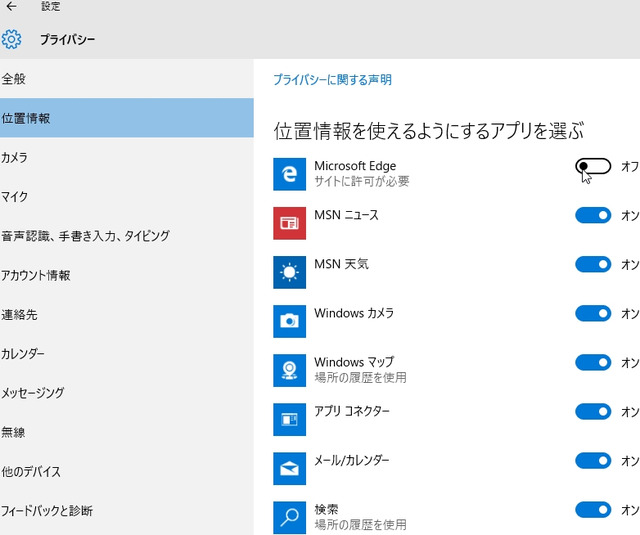This screenshot has width=640, height=535.
Task: Click the Microsoft Edge app name
Action: [x=355, y=166]
